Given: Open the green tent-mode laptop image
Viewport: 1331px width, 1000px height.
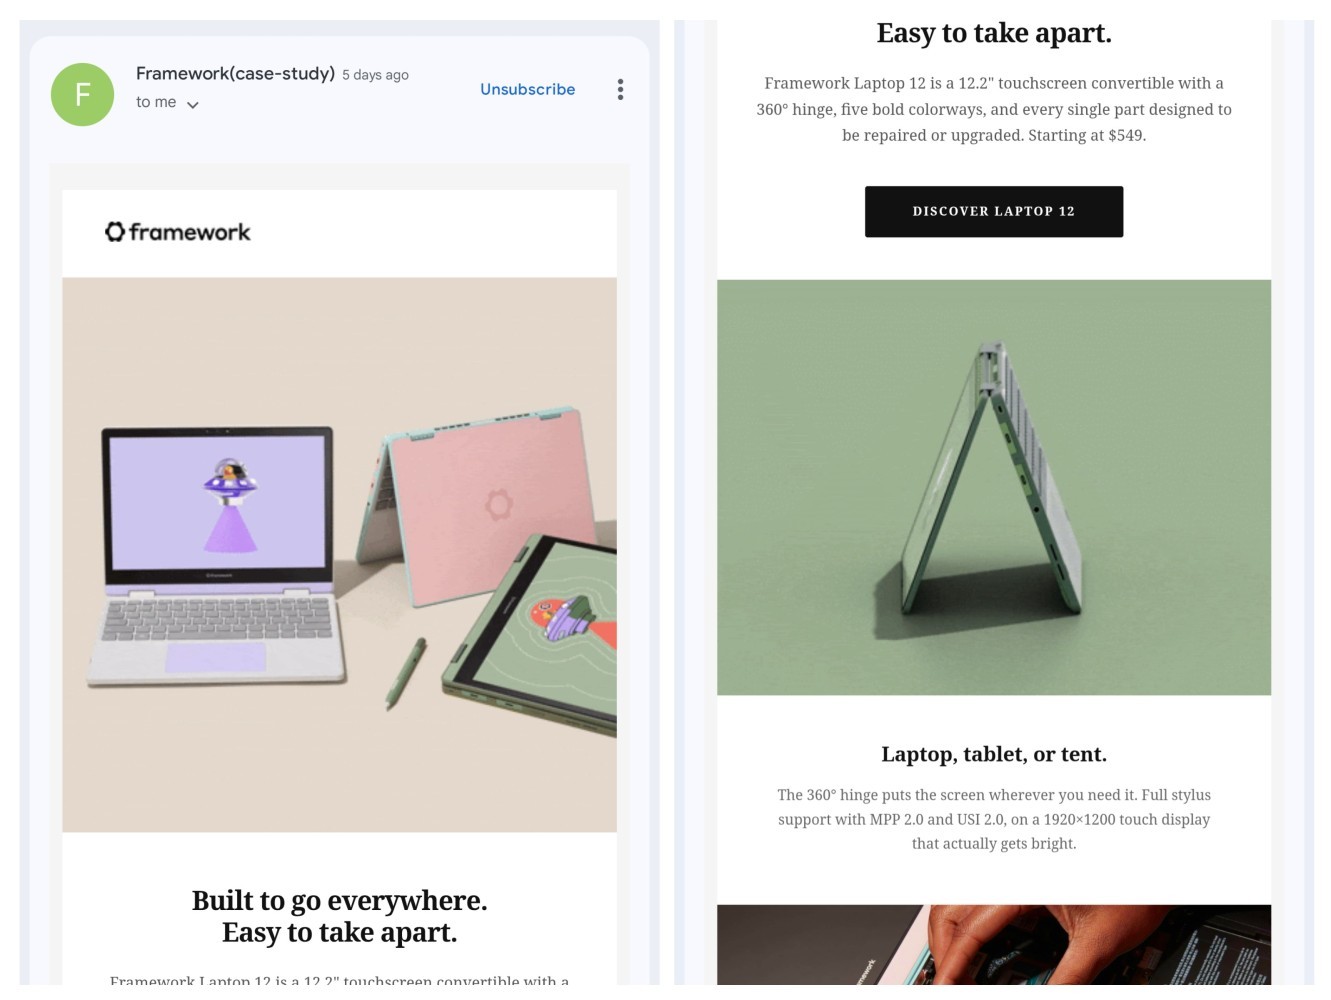Looking at the screenshot, I should 994,487.
